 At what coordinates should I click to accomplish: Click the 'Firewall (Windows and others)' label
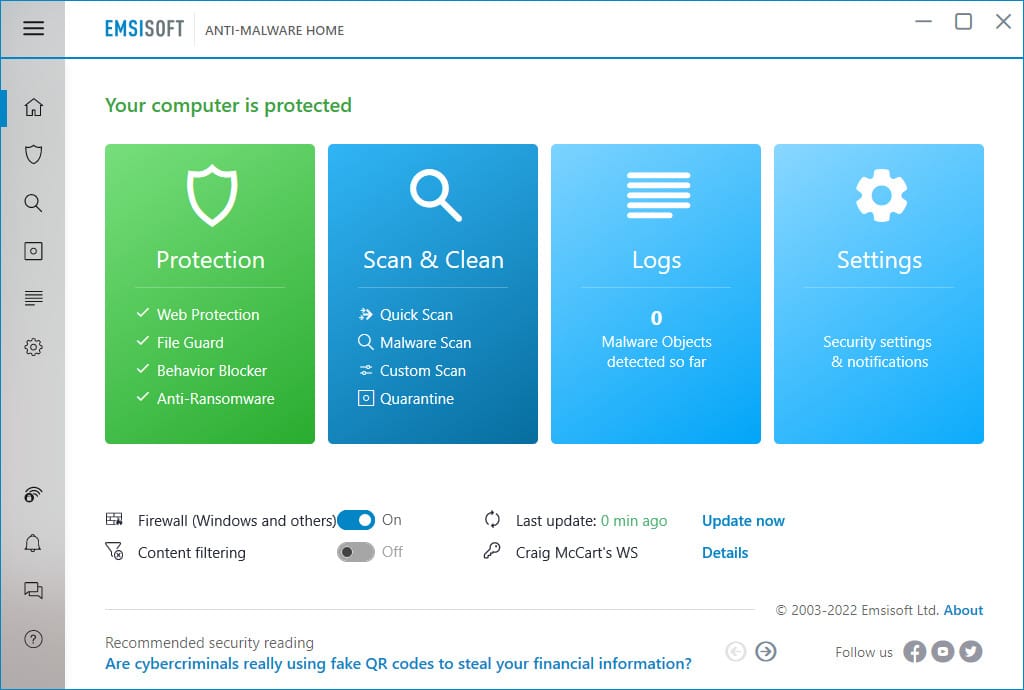(237, 521)
